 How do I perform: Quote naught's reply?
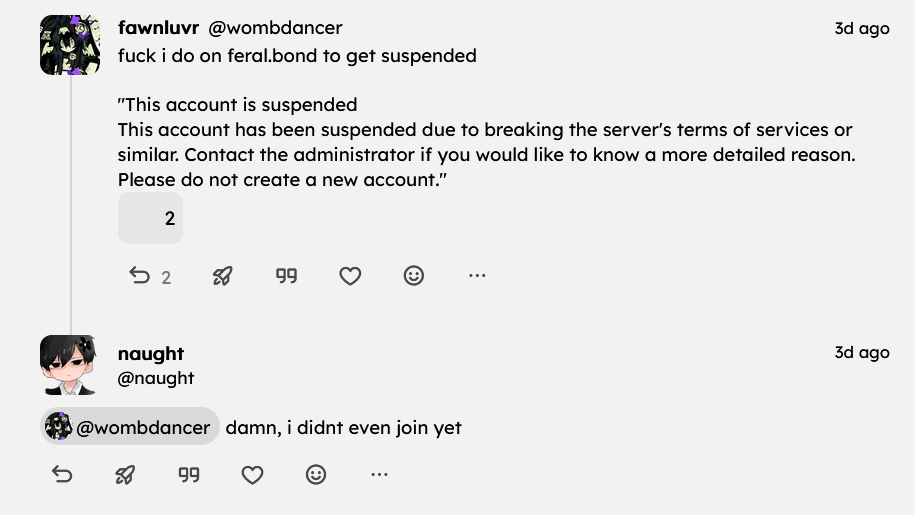click(188, 475)
